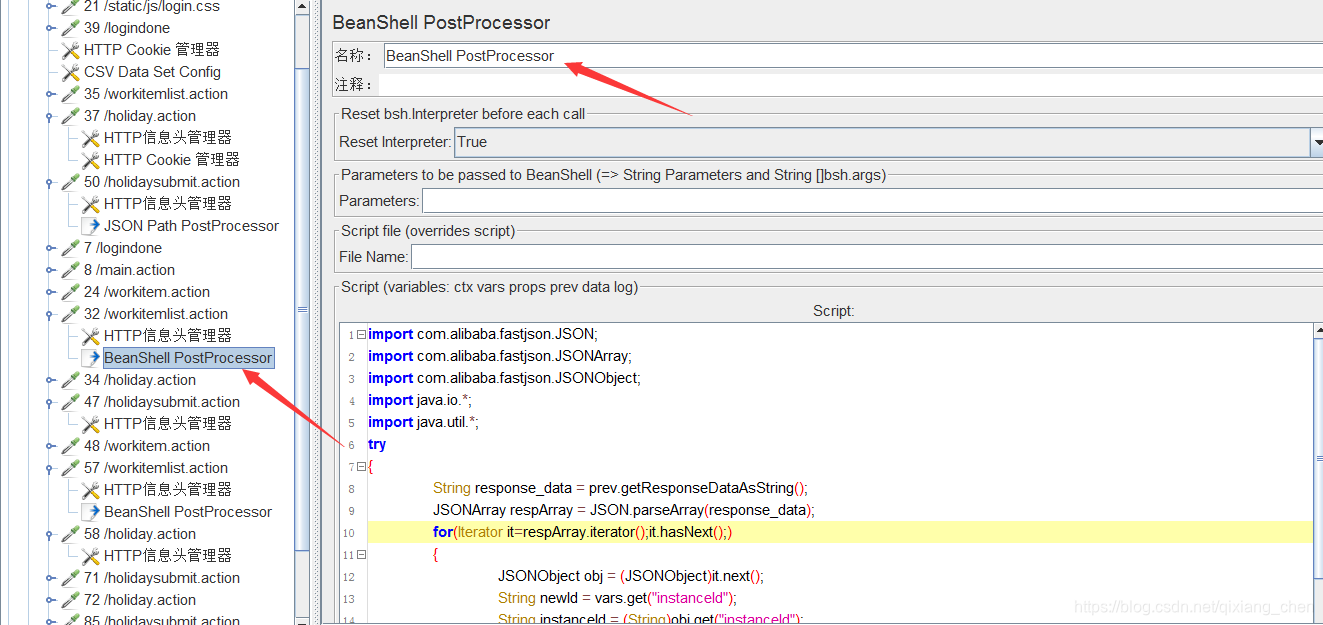Screen dimensions: 1323x625
Task: Click the String newId = vars.get line
Action: tap(617, 598)
